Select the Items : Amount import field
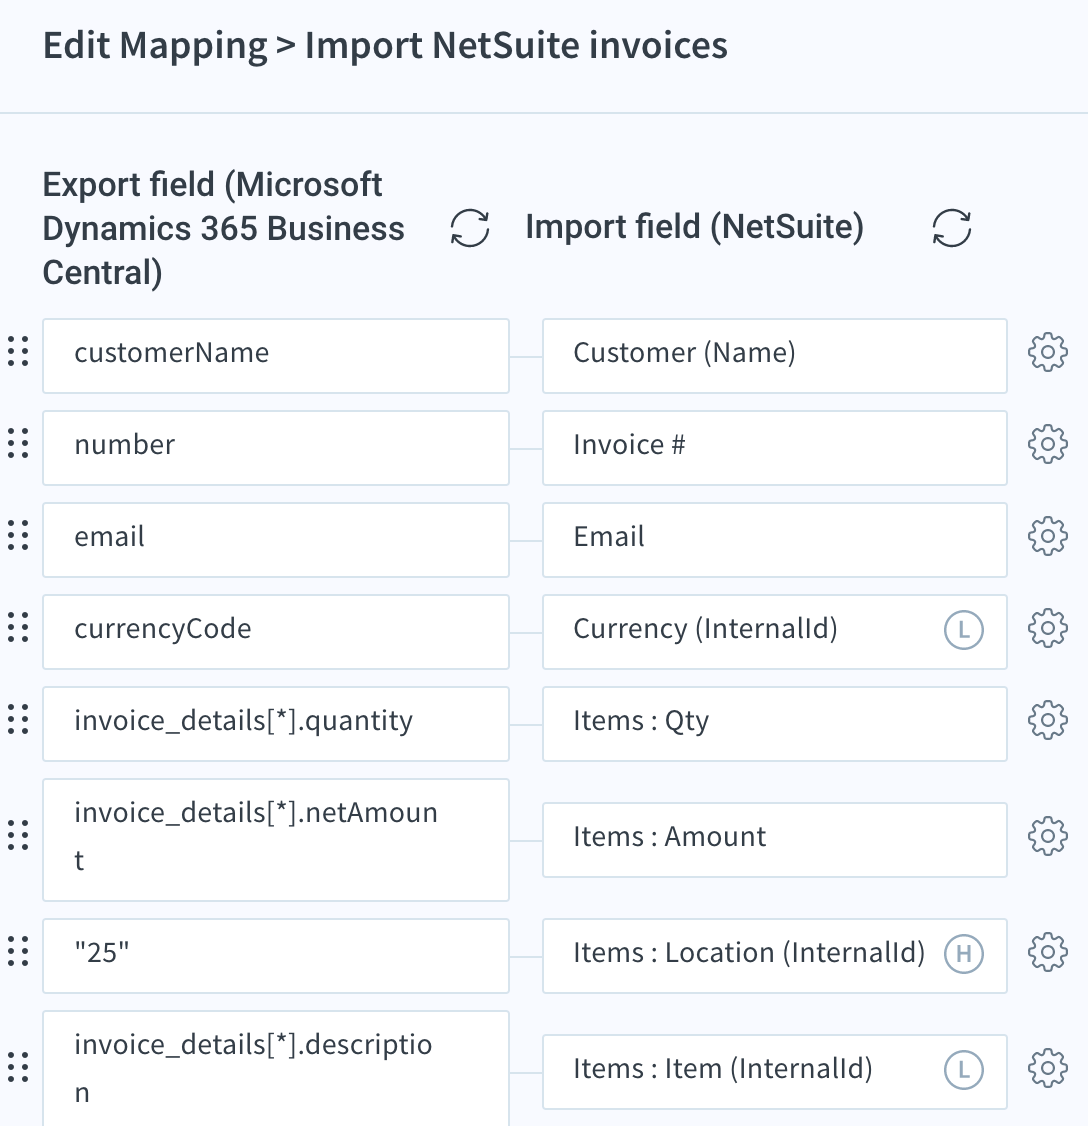Image resolution: width=1088 pixels, height=1126 pixels. (775, 840)
